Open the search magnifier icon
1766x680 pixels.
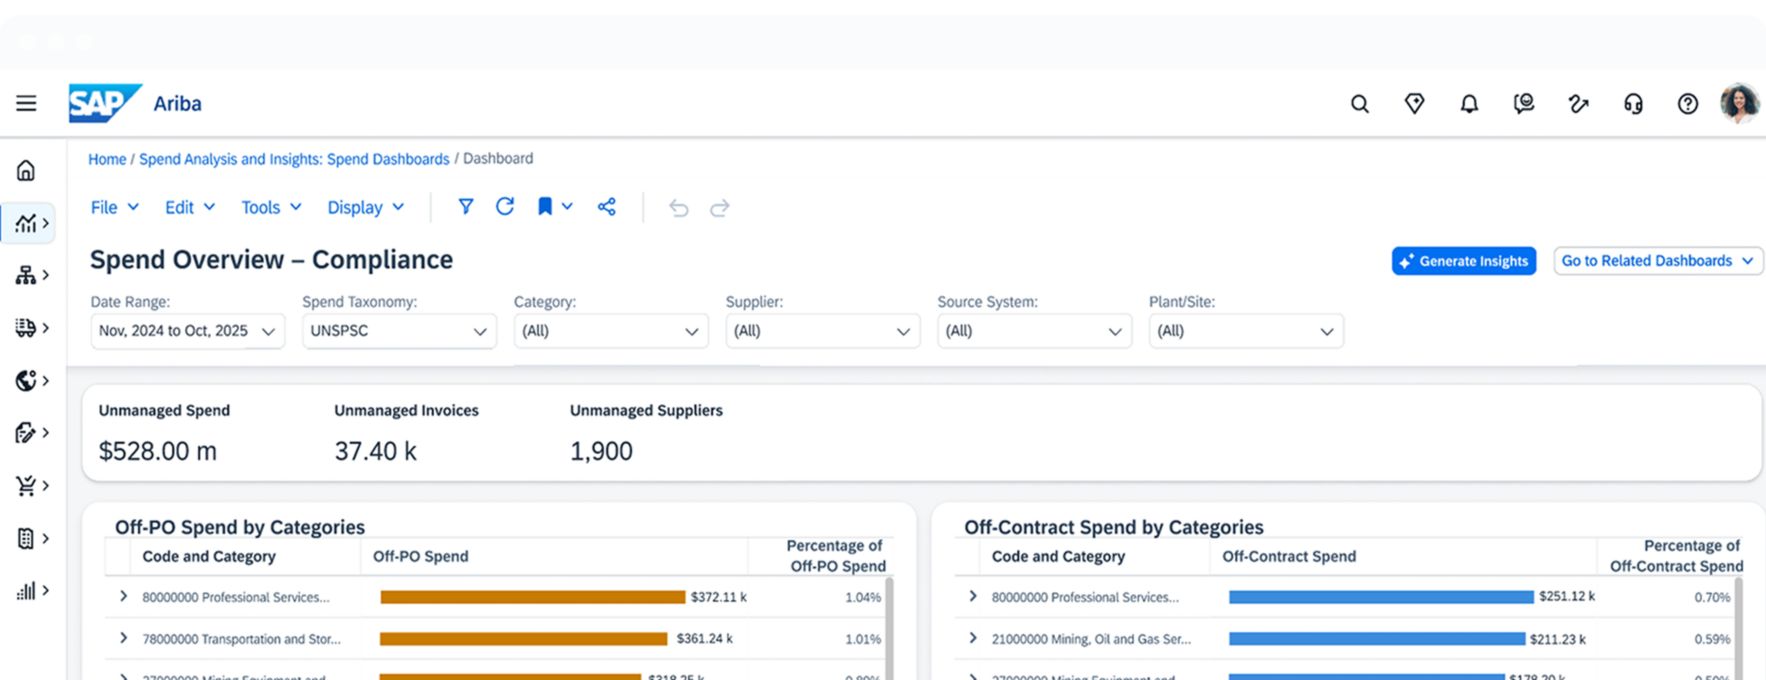point(1359,104)
